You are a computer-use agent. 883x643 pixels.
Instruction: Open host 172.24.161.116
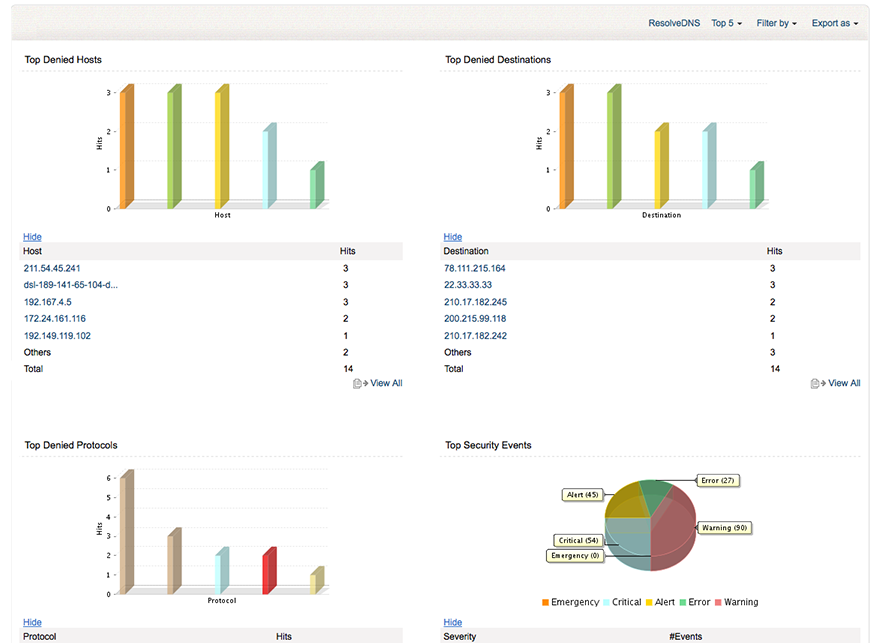55,319
